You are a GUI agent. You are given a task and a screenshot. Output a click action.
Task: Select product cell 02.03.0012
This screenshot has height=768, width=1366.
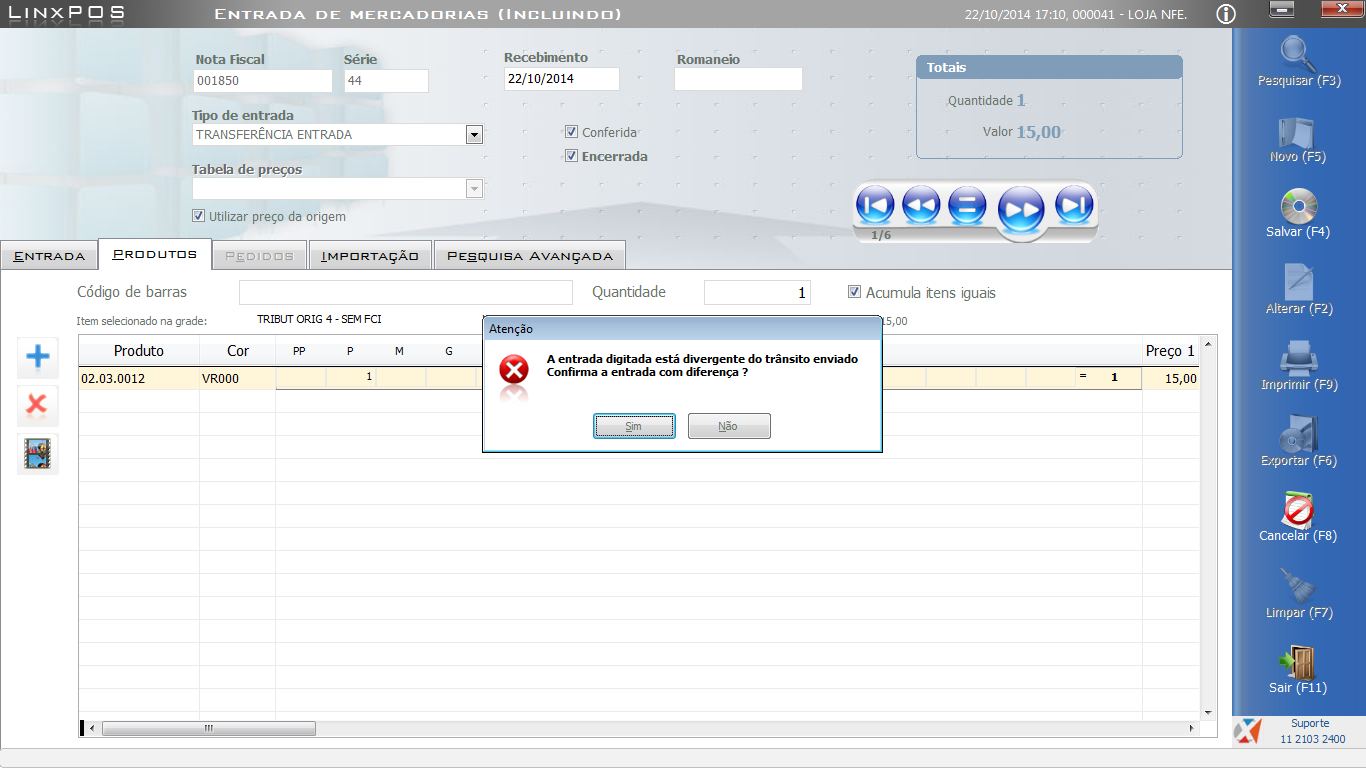(139, 379)
